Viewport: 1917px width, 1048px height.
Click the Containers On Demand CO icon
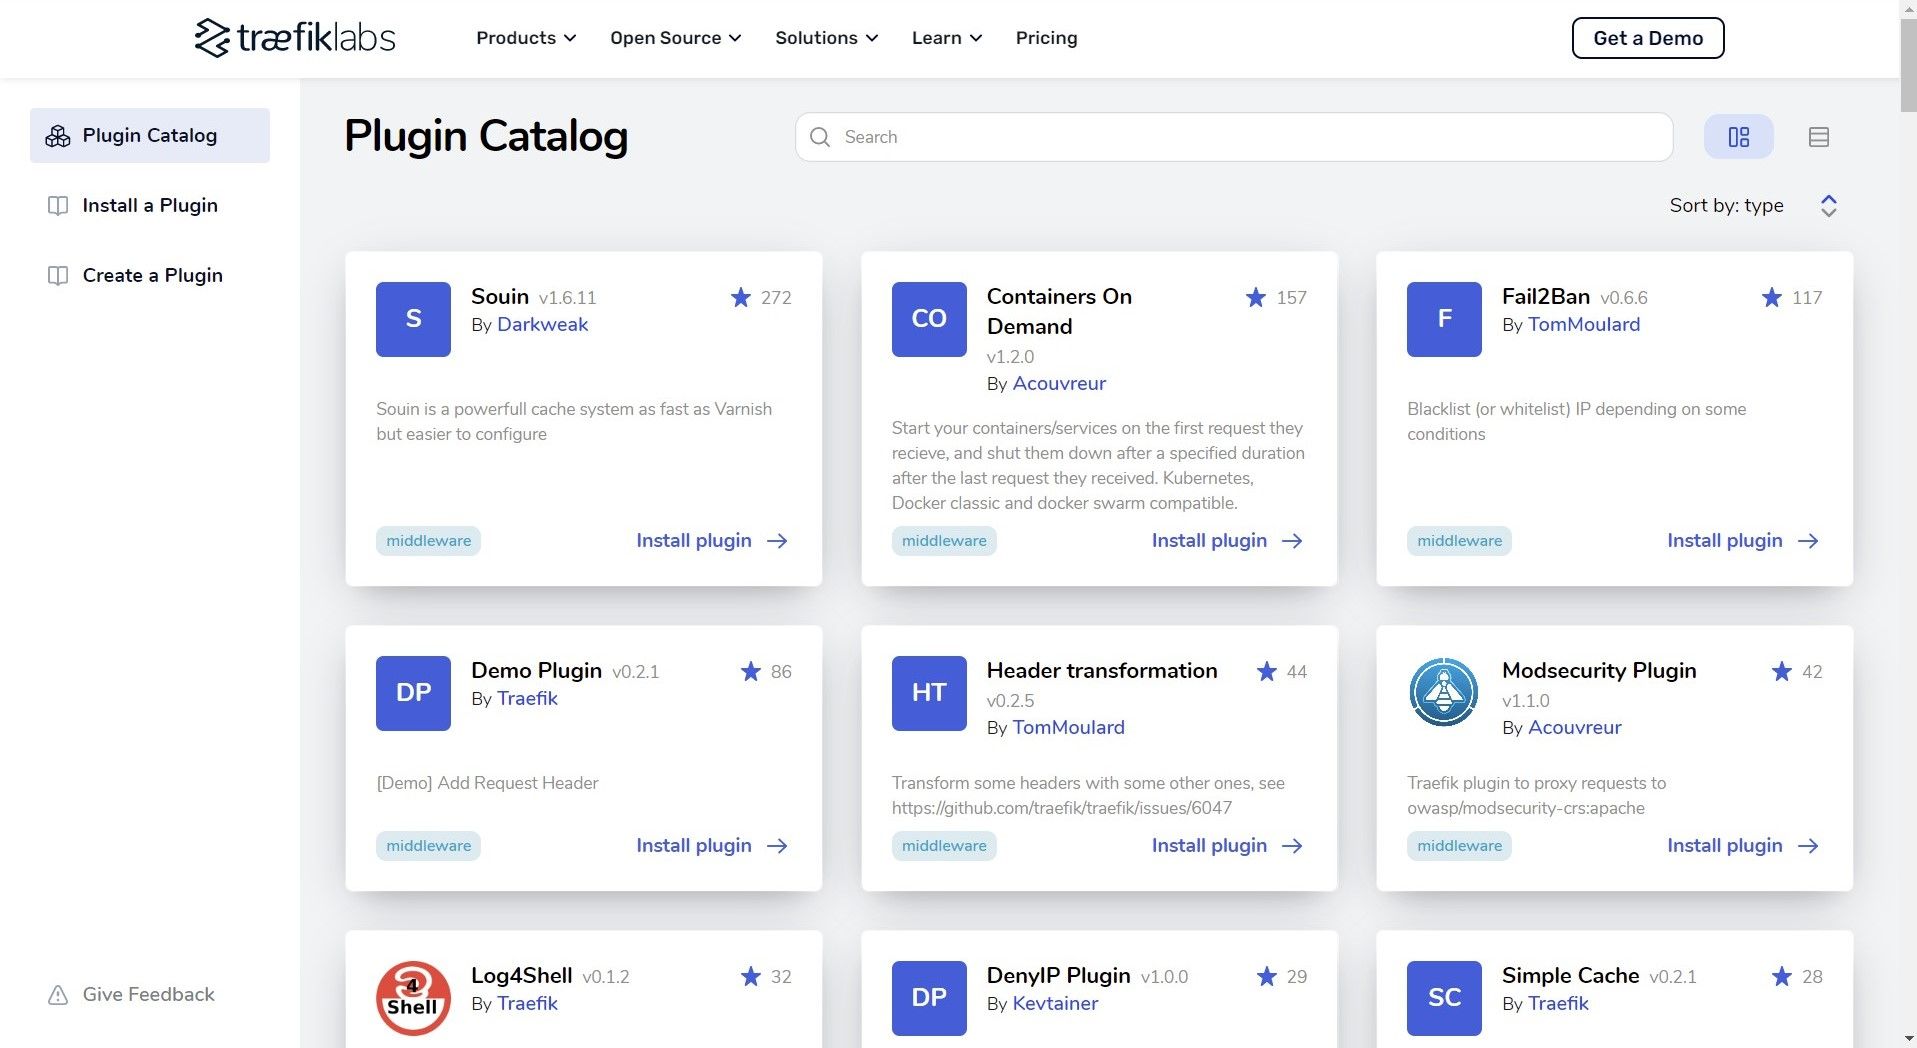pyautogui.click(x=929, y=319)
